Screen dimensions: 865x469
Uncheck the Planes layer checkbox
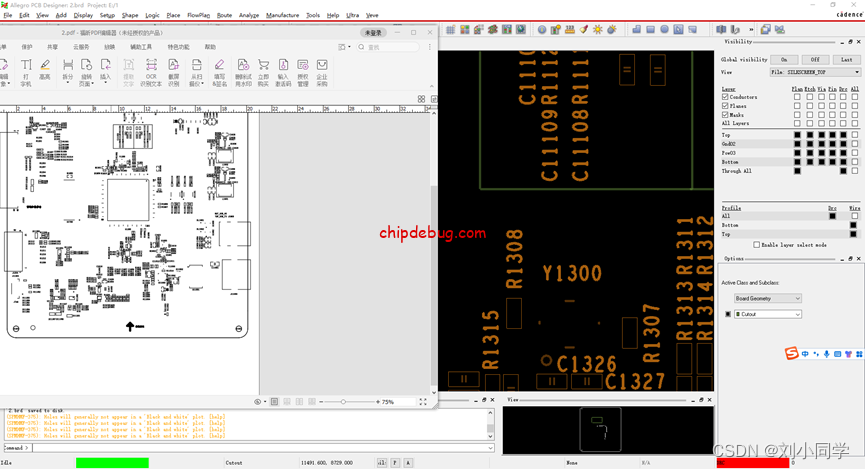tap(725, 106)
